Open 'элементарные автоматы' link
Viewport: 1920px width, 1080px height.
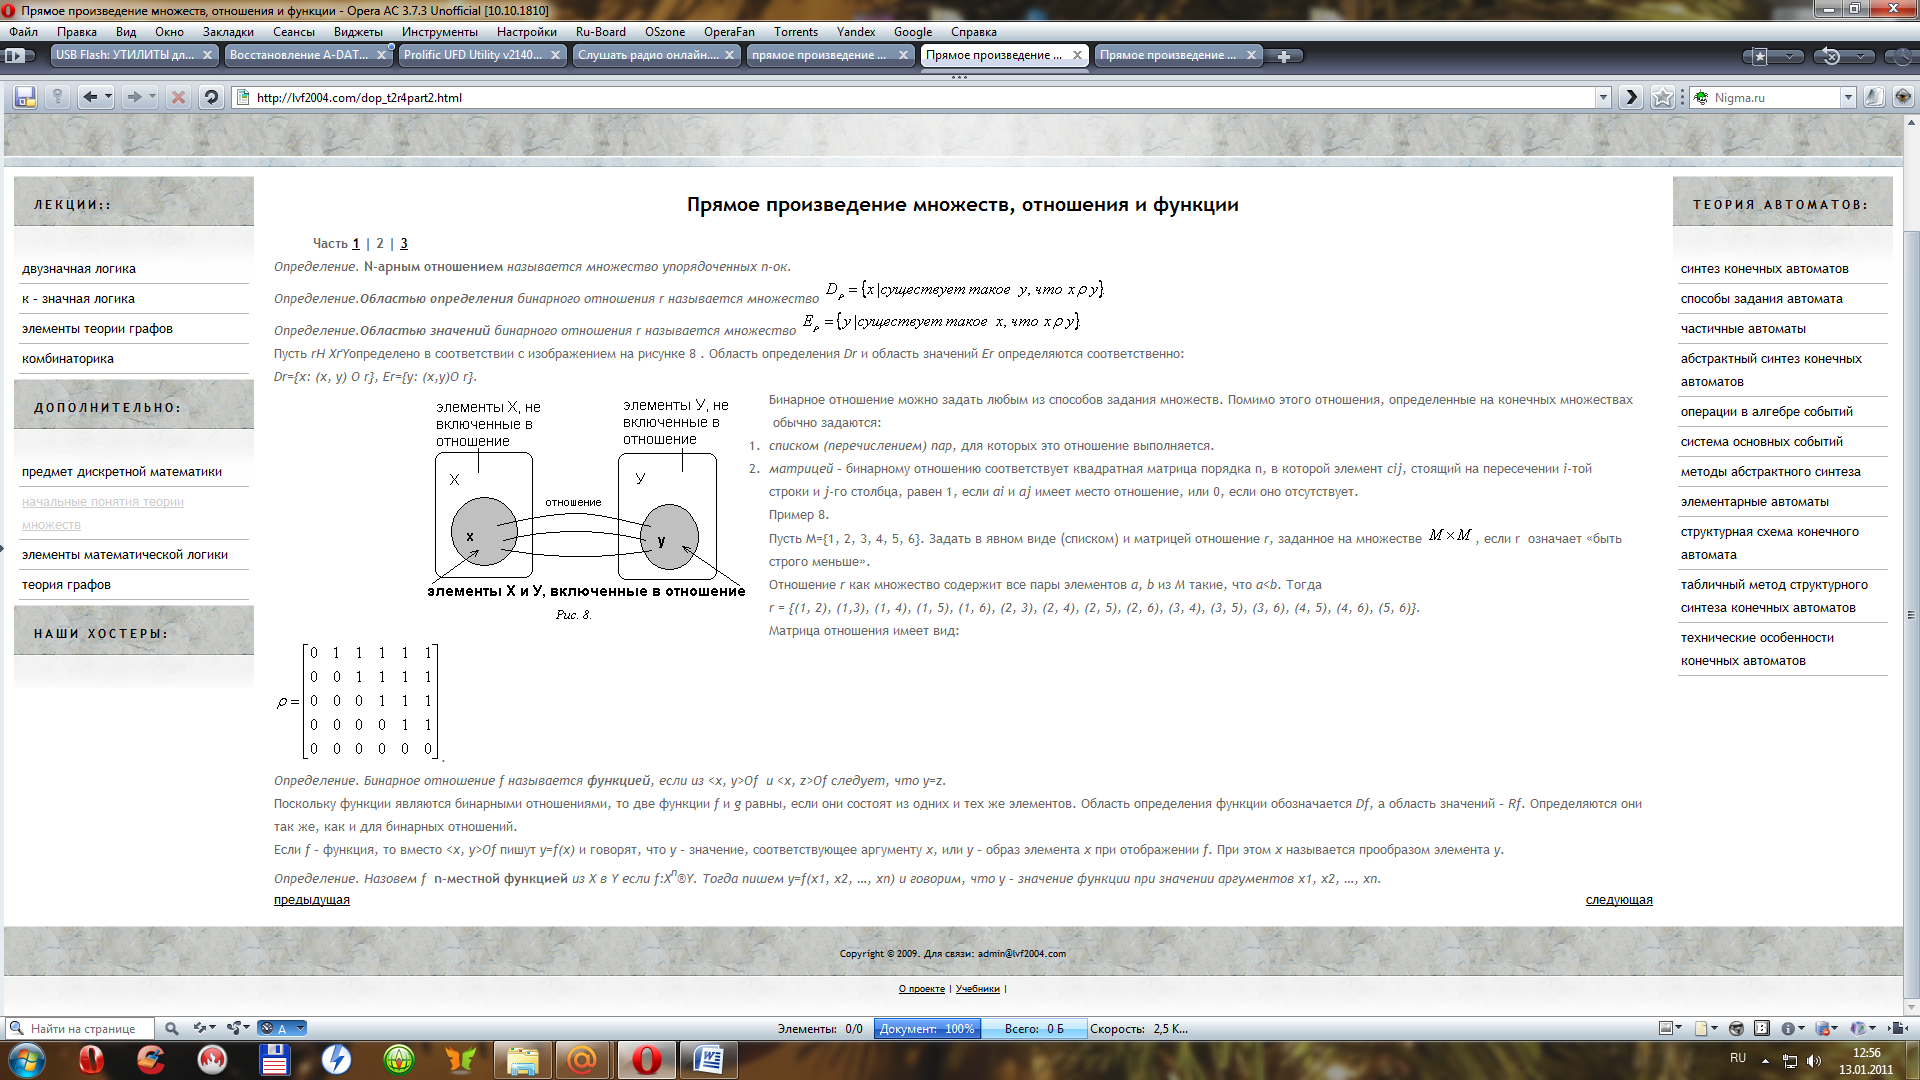click(1754, 501)
